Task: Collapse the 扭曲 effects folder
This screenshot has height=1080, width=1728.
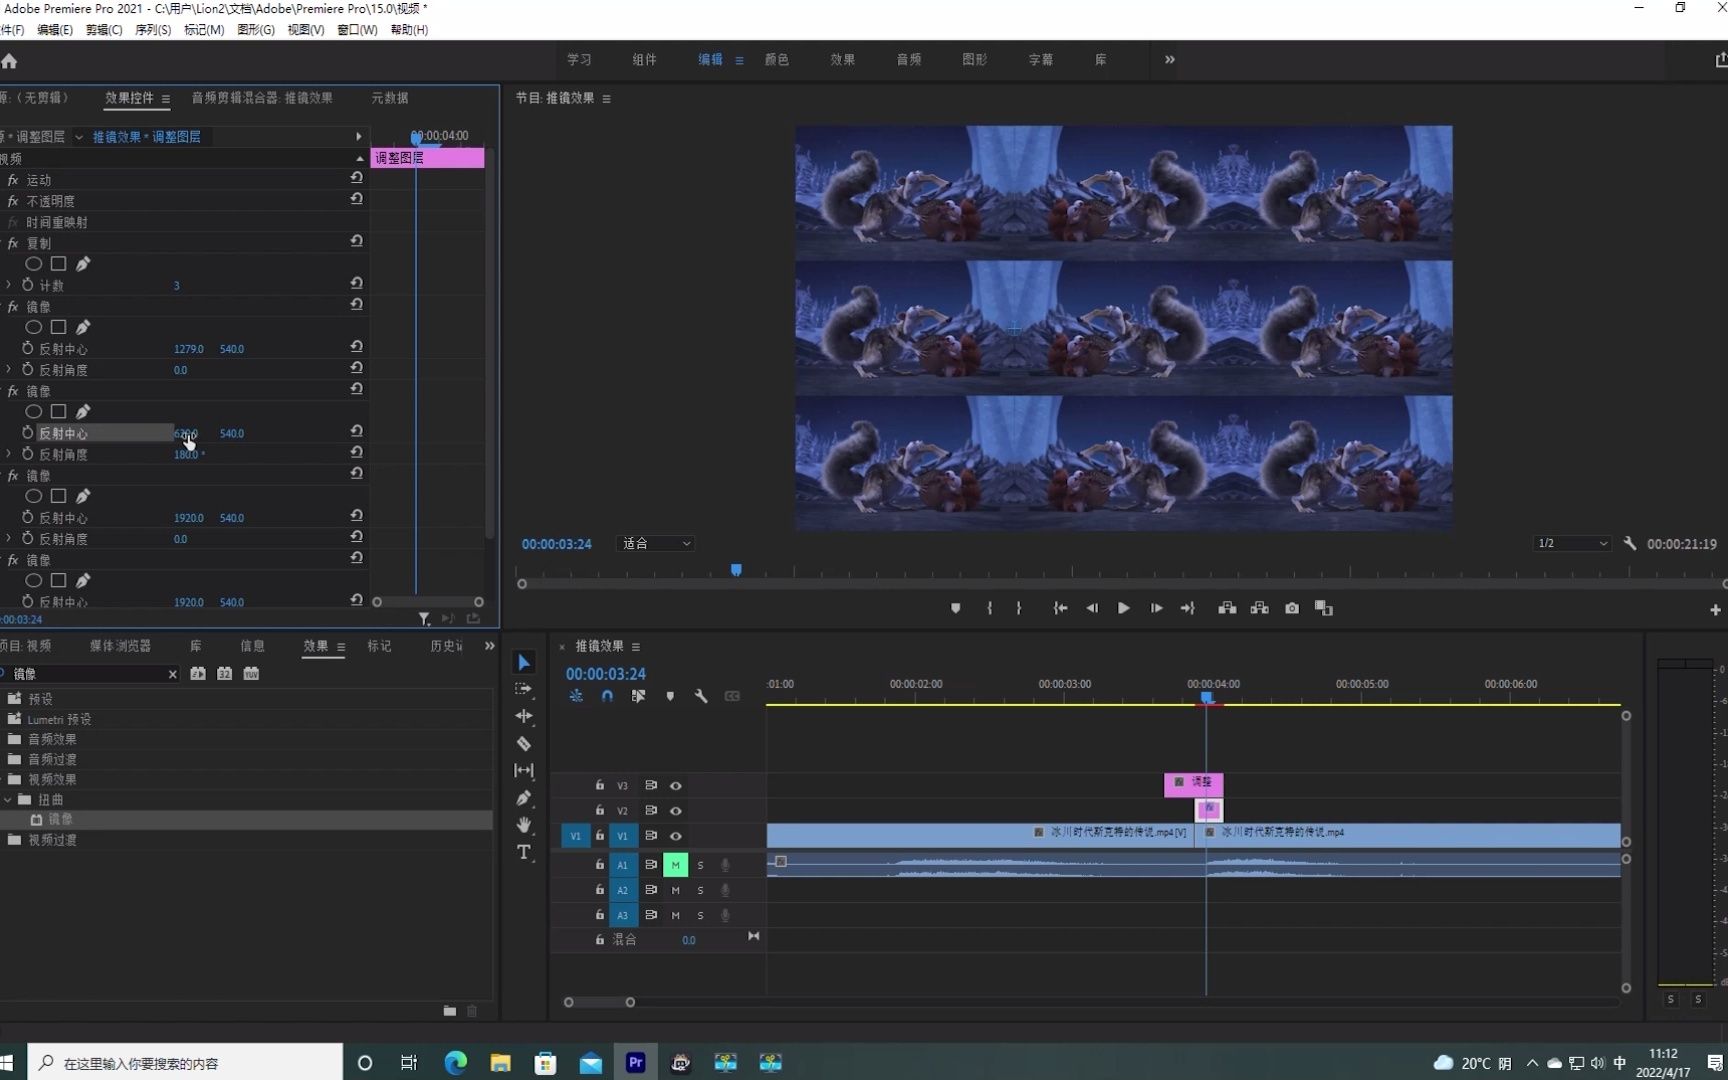Action: coord(9,800)
